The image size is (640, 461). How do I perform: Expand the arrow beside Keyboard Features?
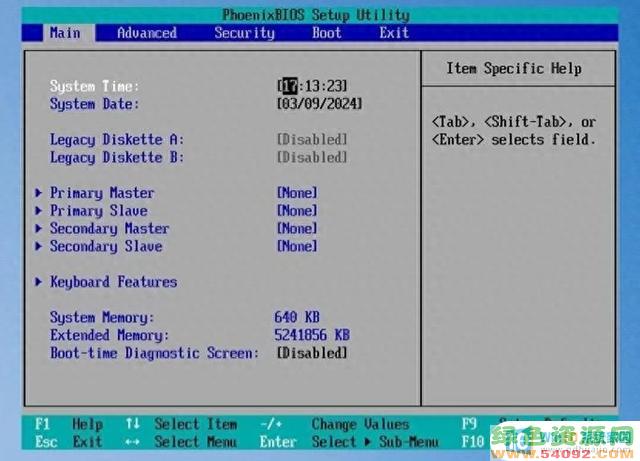[38, 282]
